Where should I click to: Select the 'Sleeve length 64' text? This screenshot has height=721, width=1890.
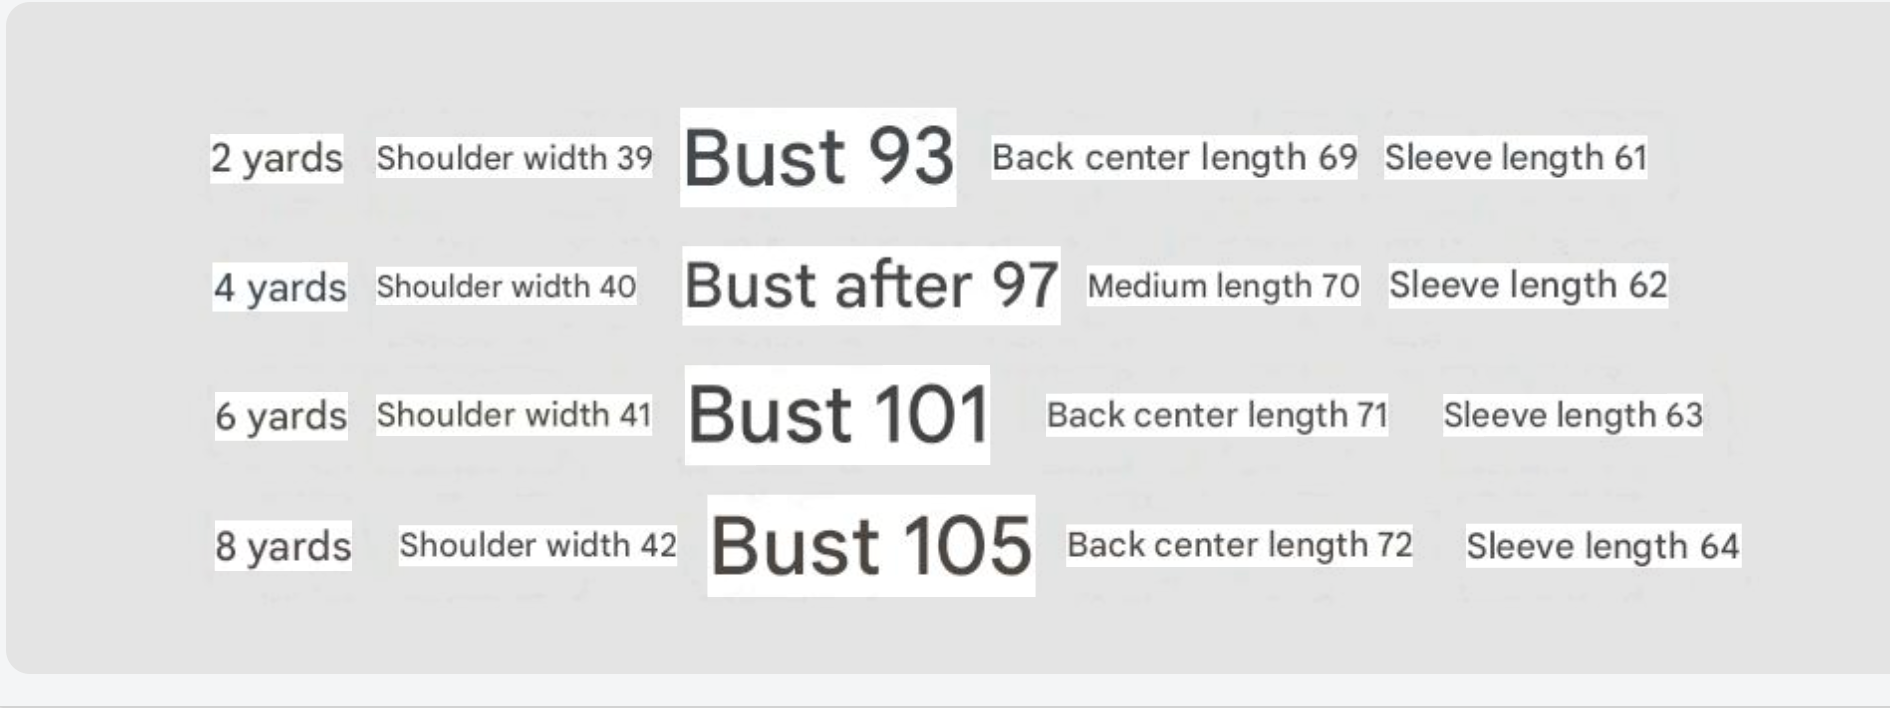coord(1603,546)
